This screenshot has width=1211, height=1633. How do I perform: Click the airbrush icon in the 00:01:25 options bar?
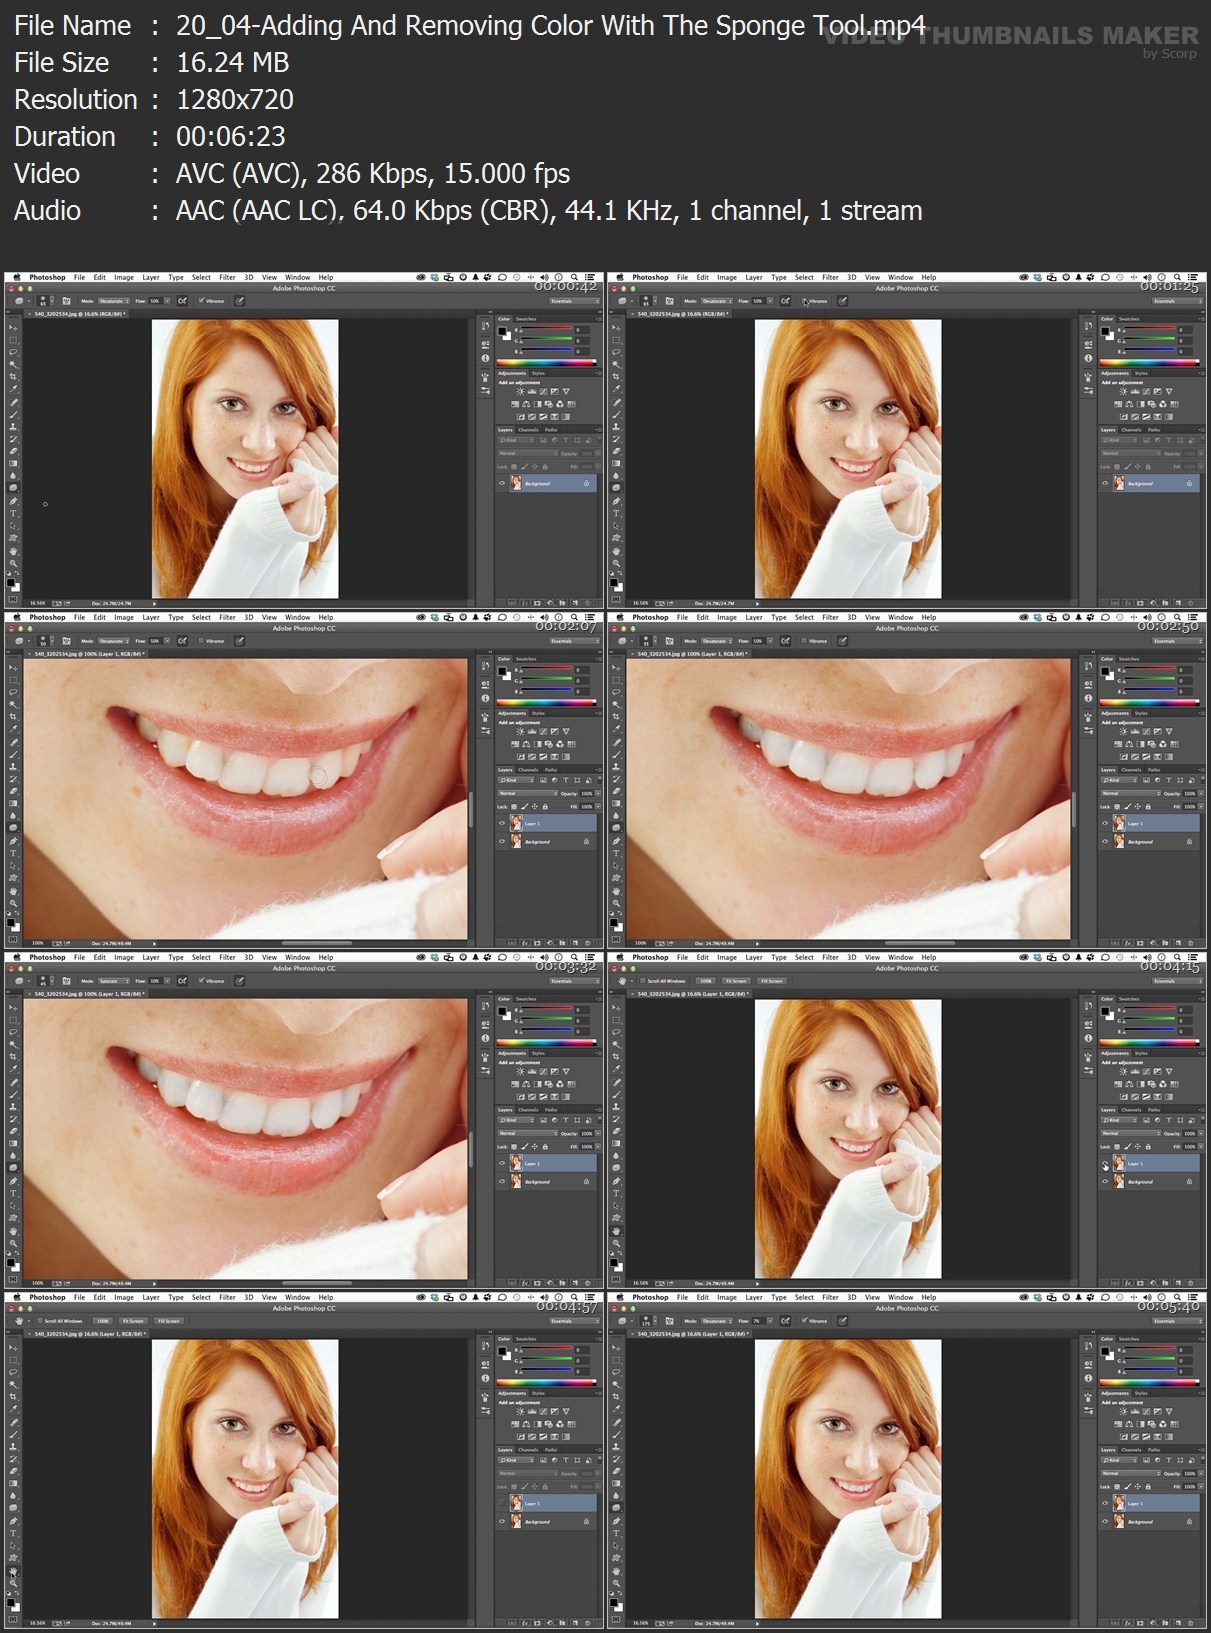coord(785,301)
